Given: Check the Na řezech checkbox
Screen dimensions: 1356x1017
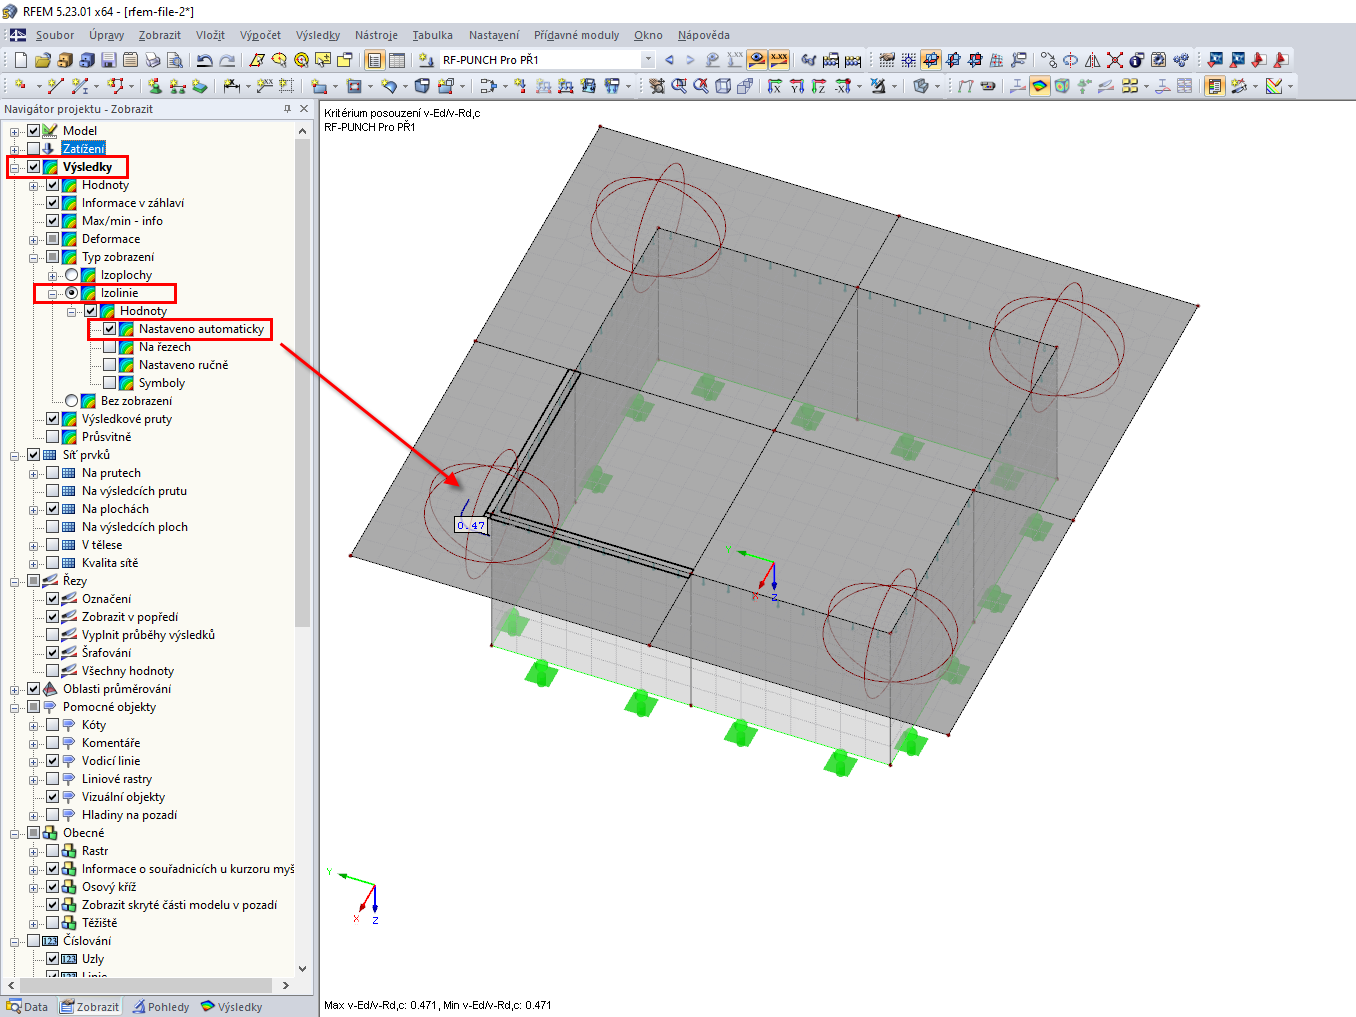Looking at the screenshot, I should point(110,347).
